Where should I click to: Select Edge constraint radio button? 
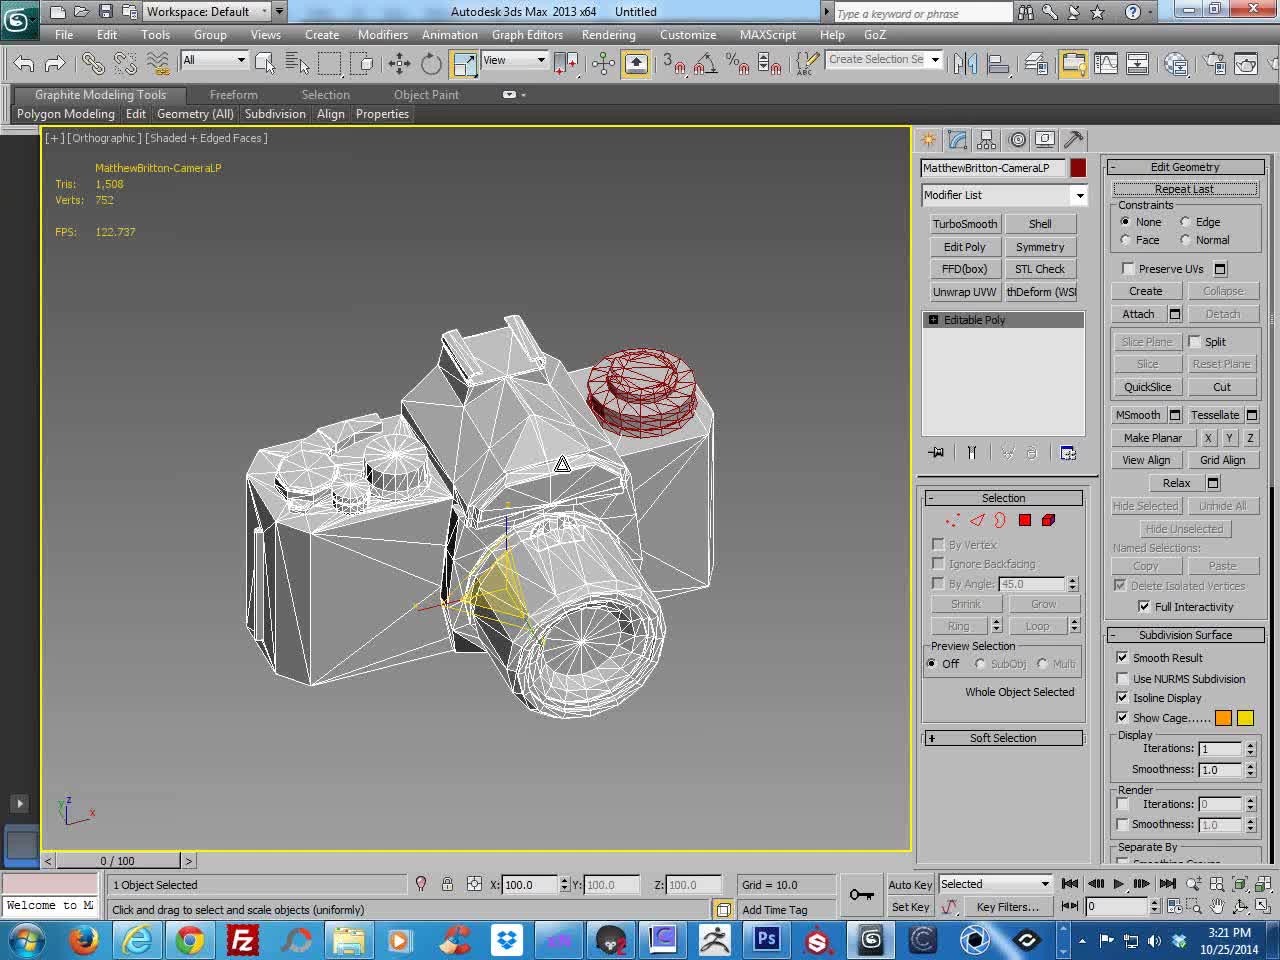pyautogui.click(x=1185, y=222)
